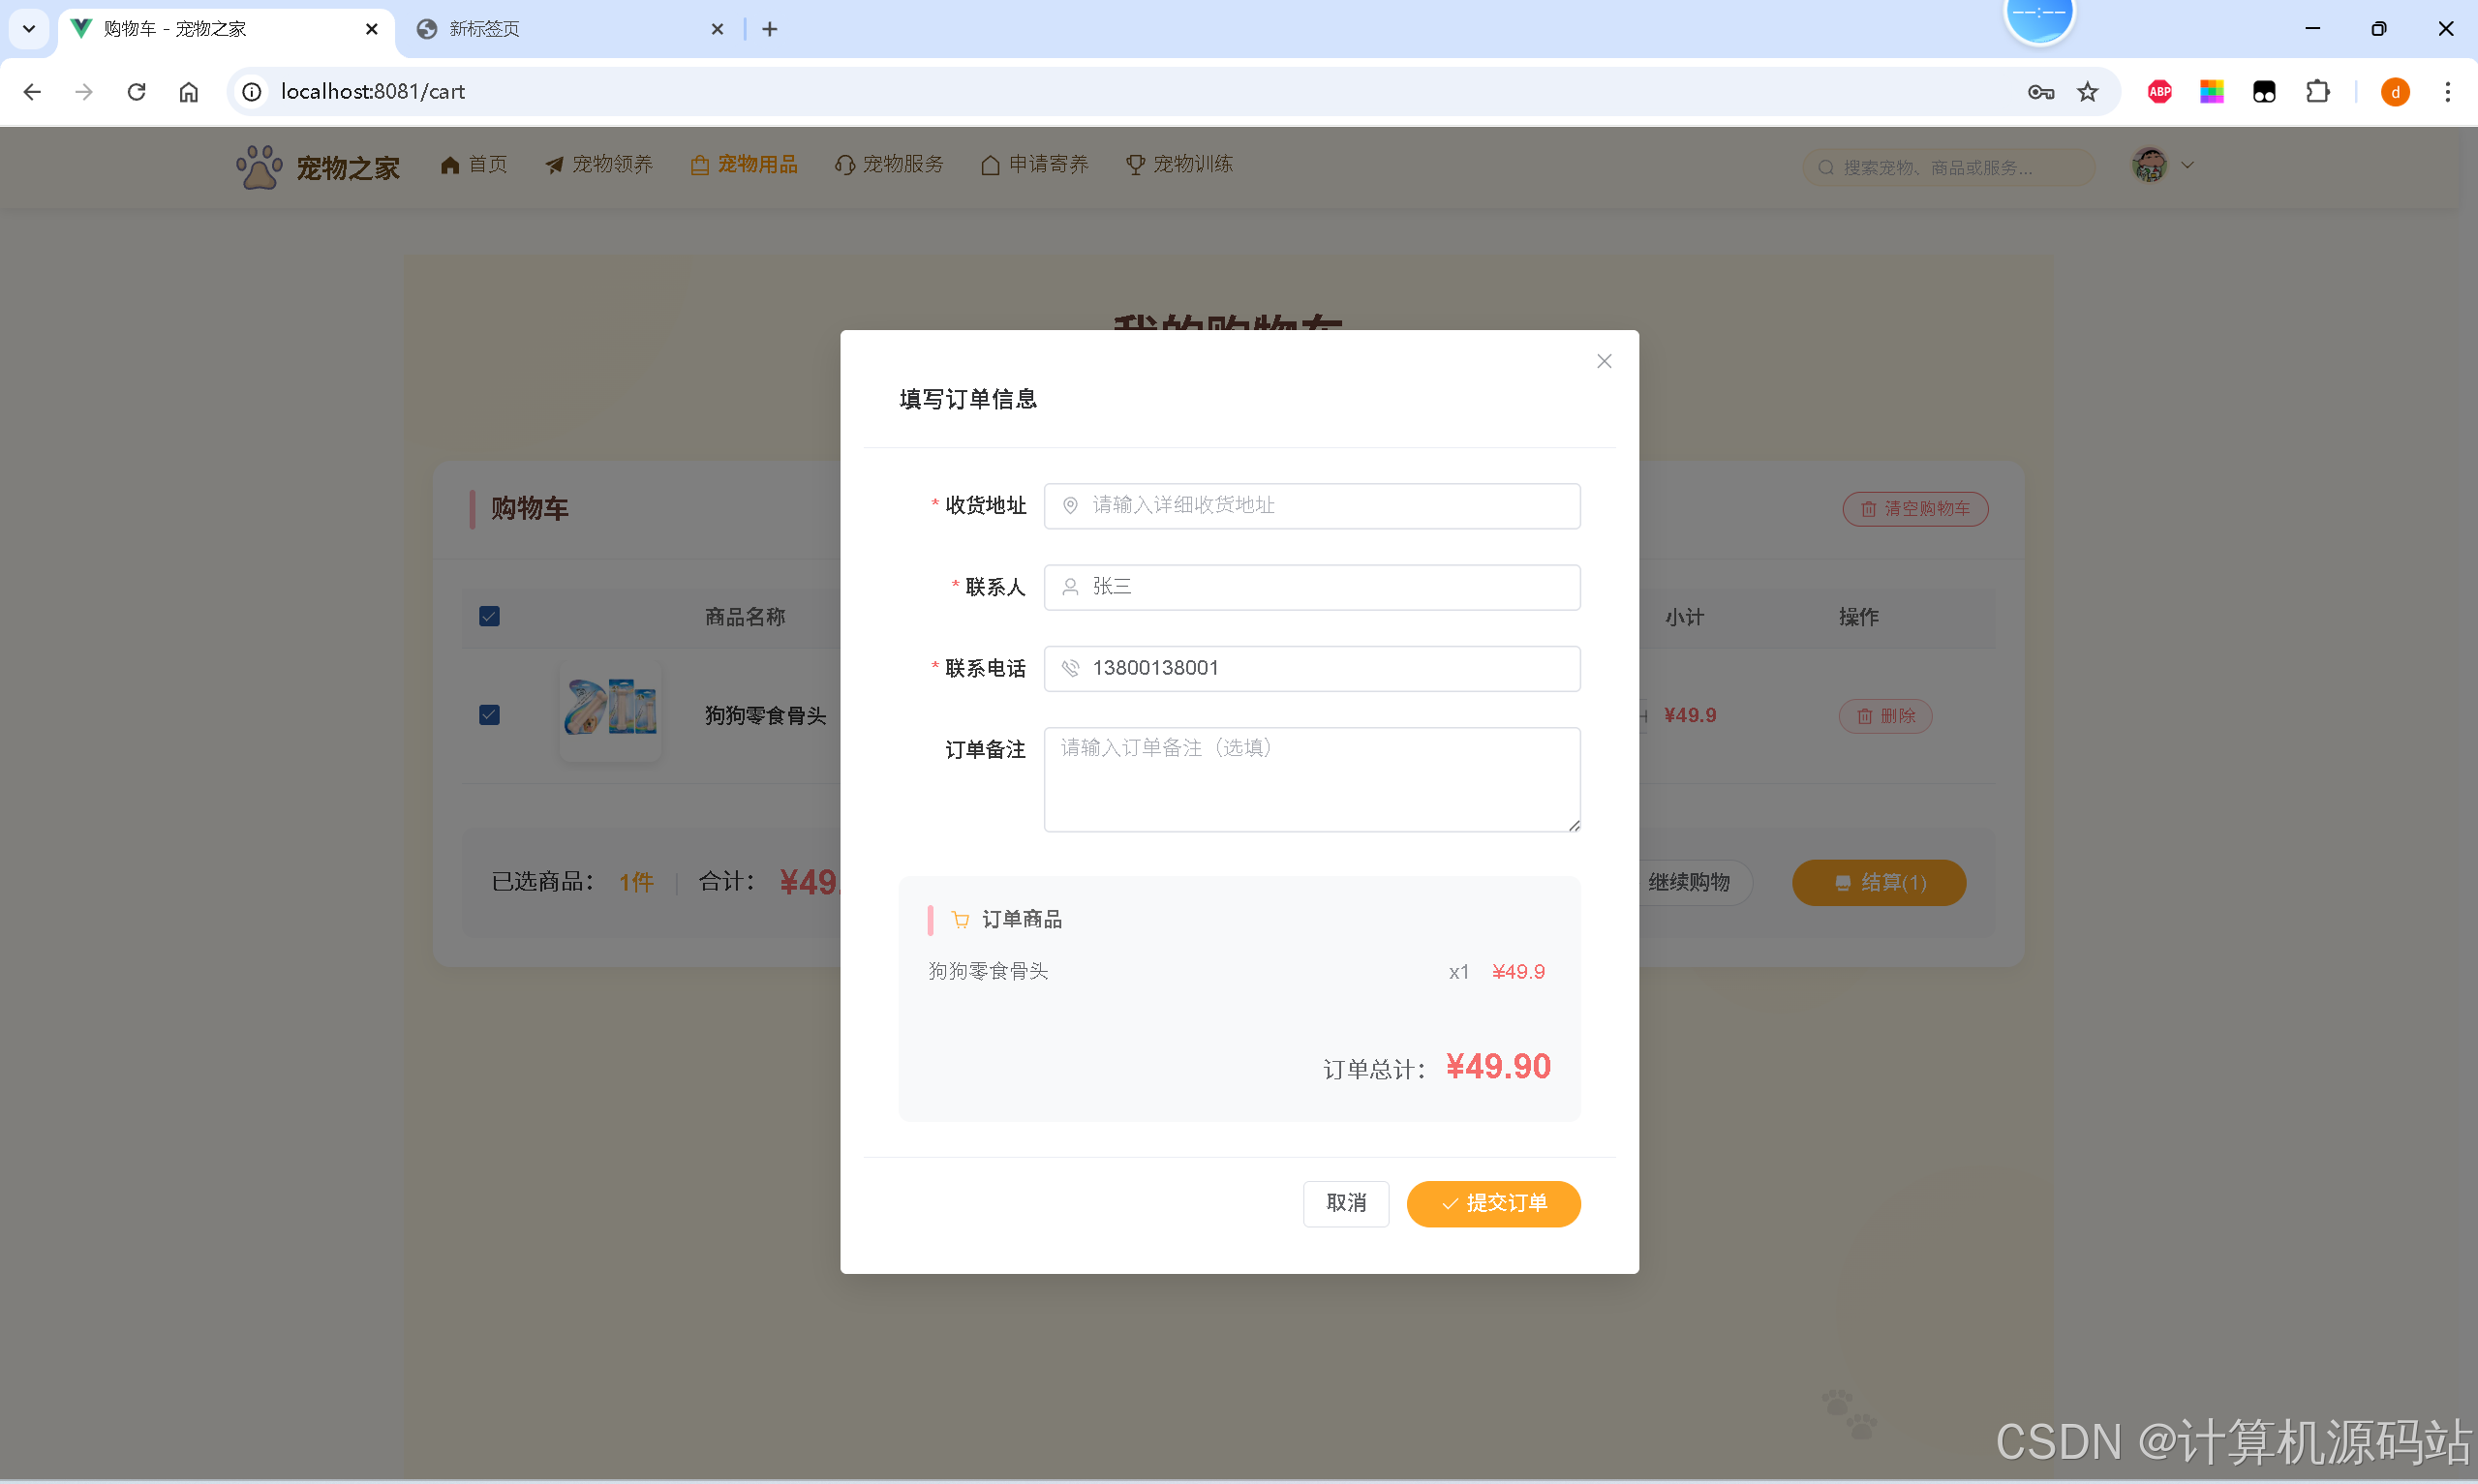Open the tab search dropdown arrow

[x=29, y=29]
